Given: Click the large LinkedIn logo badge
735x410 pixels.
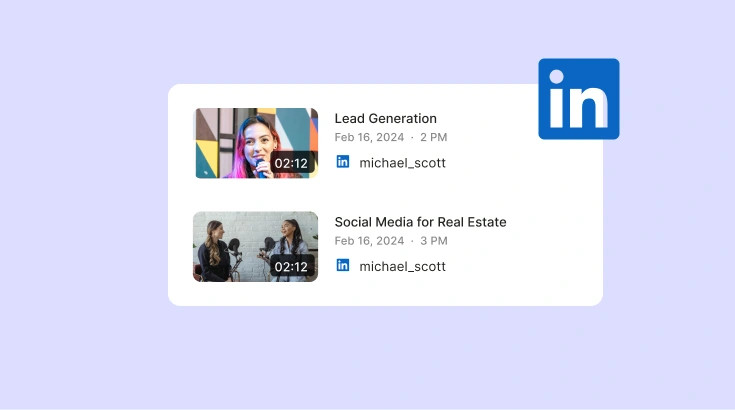Looking at the screenshot, I should (x=579, y=99).
